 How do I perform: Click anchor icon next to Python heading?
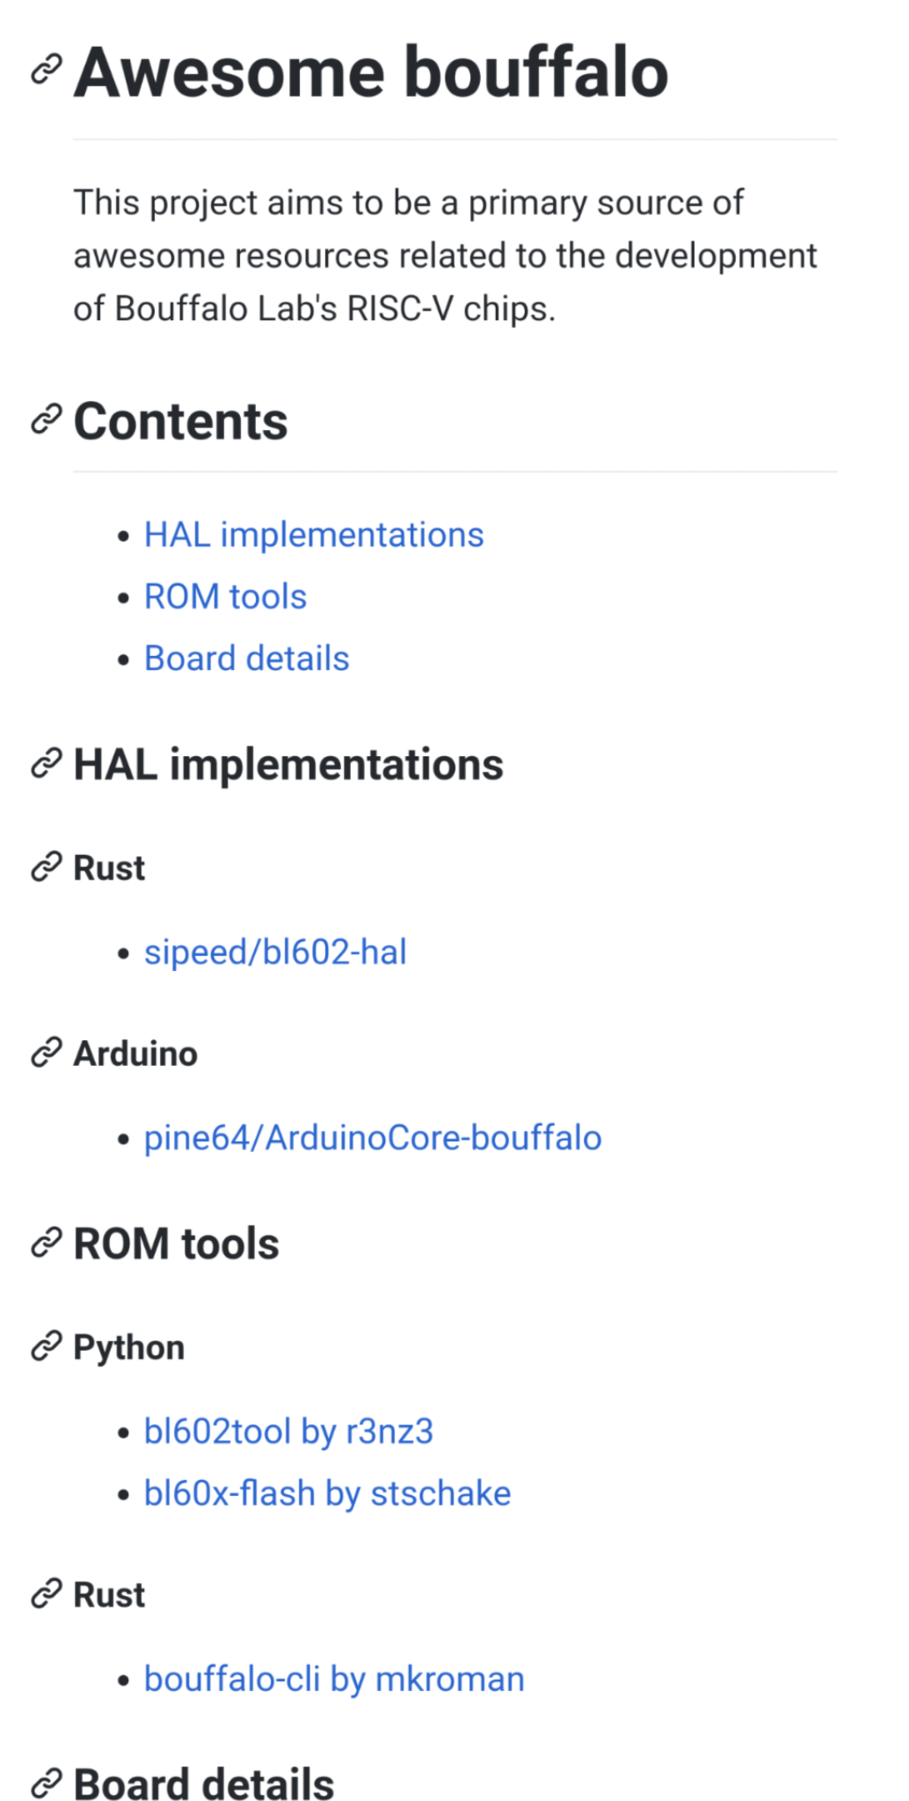coord(46,1347)
